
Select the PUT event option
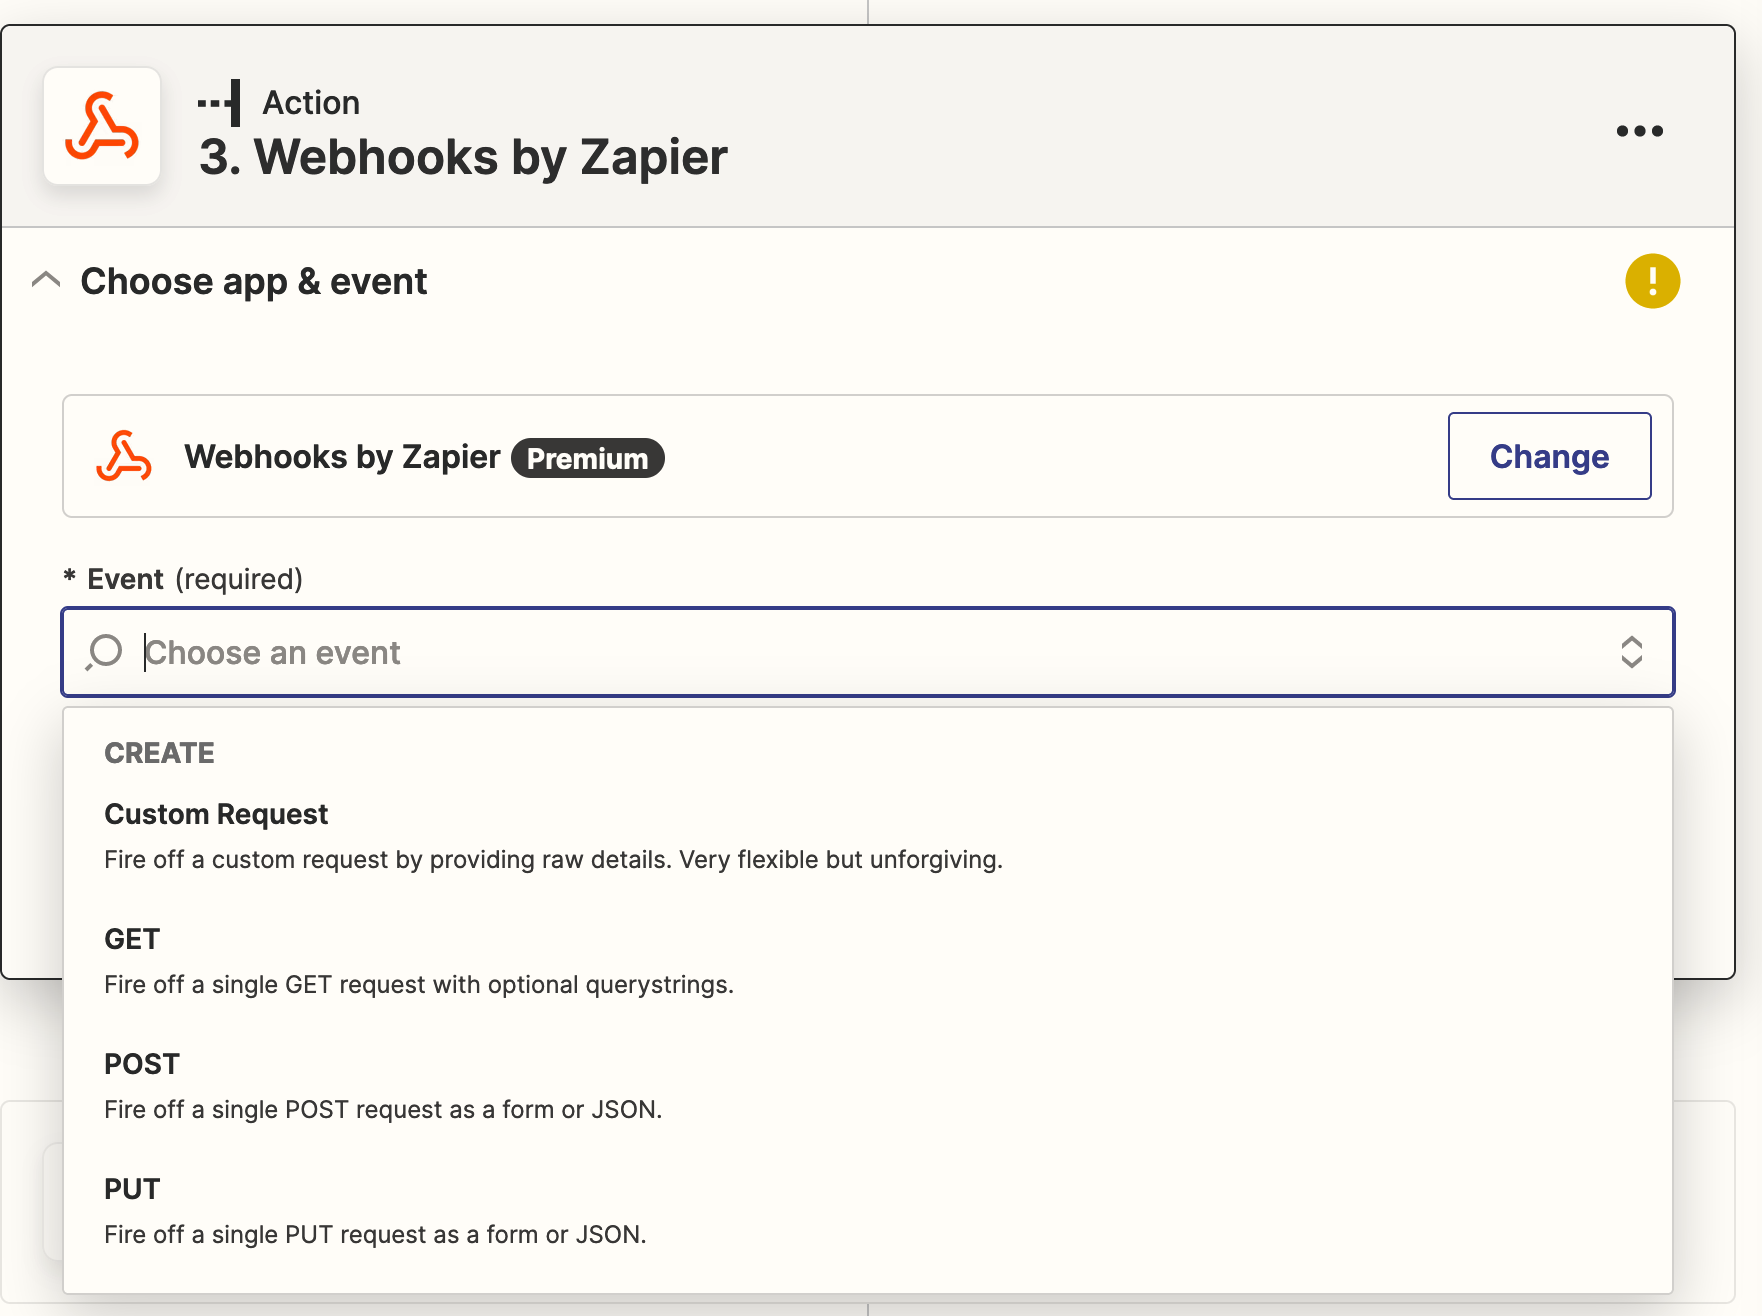(x=132, y=1189)
